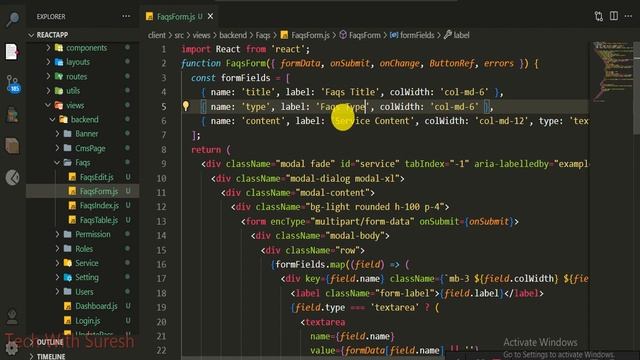This screenshot has height=360, width=640.
Task: Click 'multipart/form-data' on line 13
Action: 362,222
